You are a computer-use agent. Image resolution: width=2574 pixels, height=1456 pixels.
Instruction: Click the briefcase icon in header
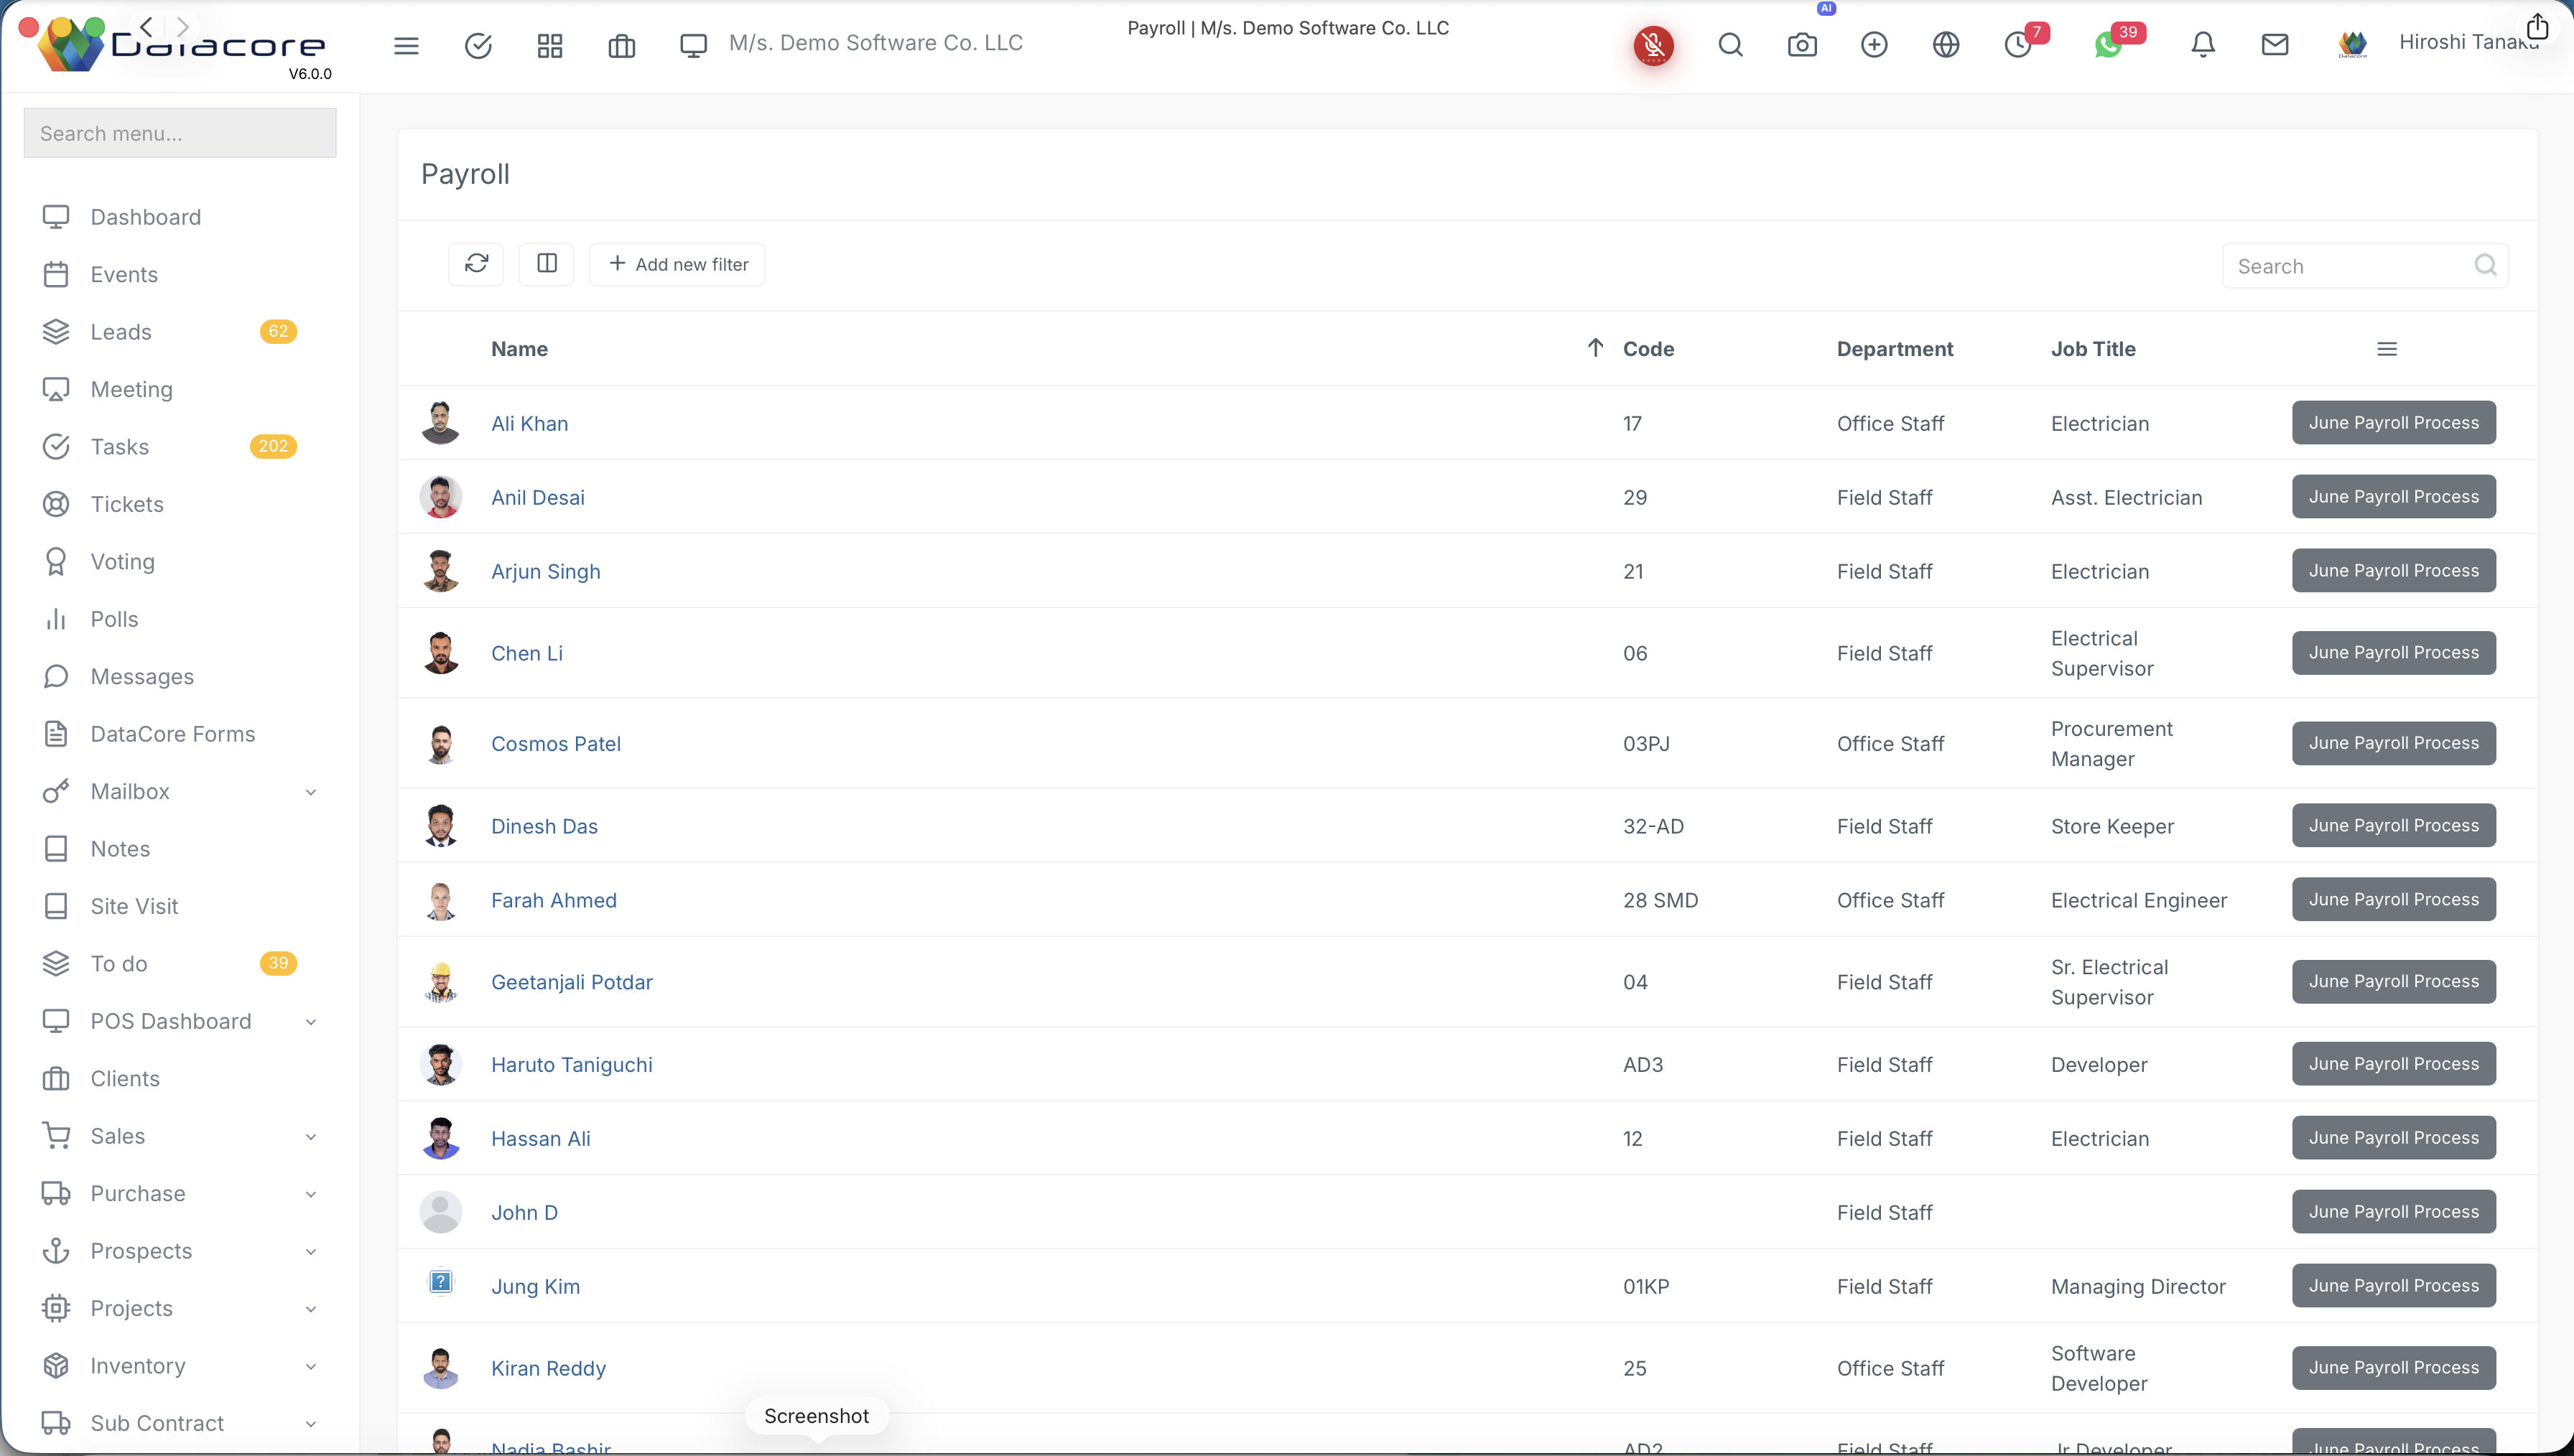[x=622, y=45]
